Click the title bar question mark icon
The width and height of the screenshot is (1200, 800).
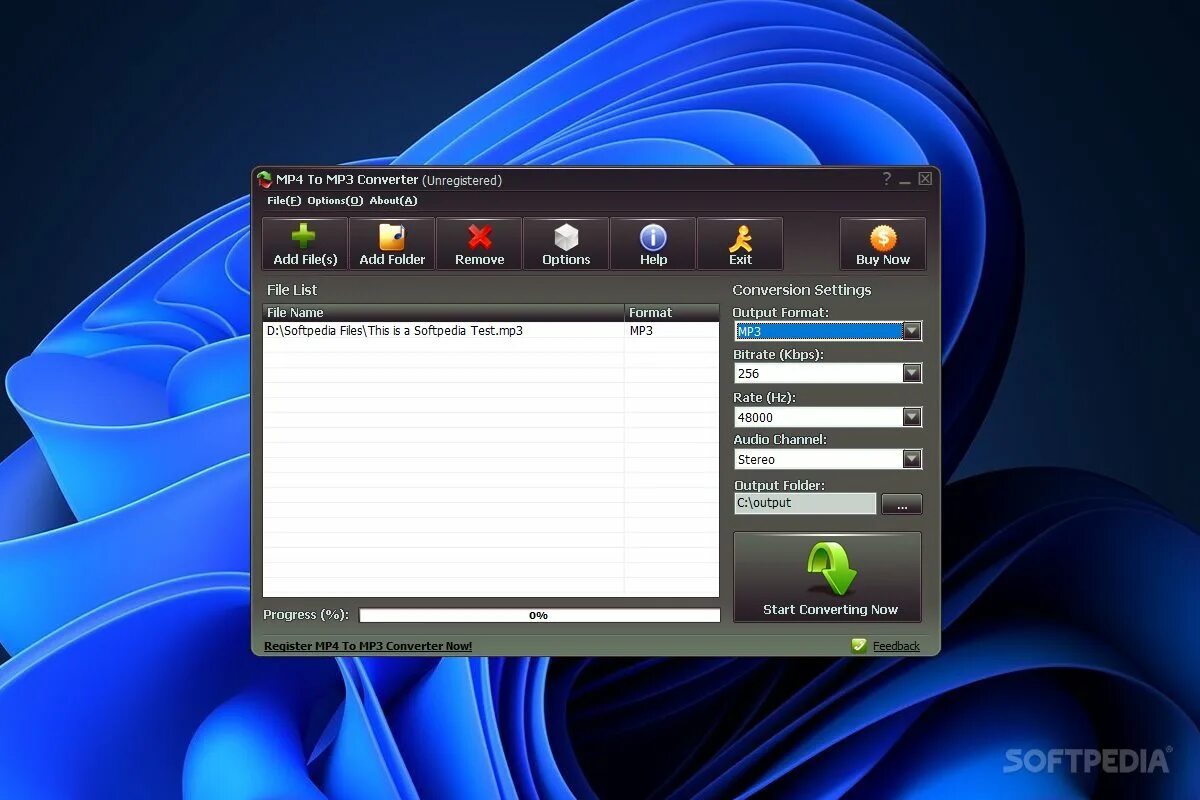(x=886, y=179)
